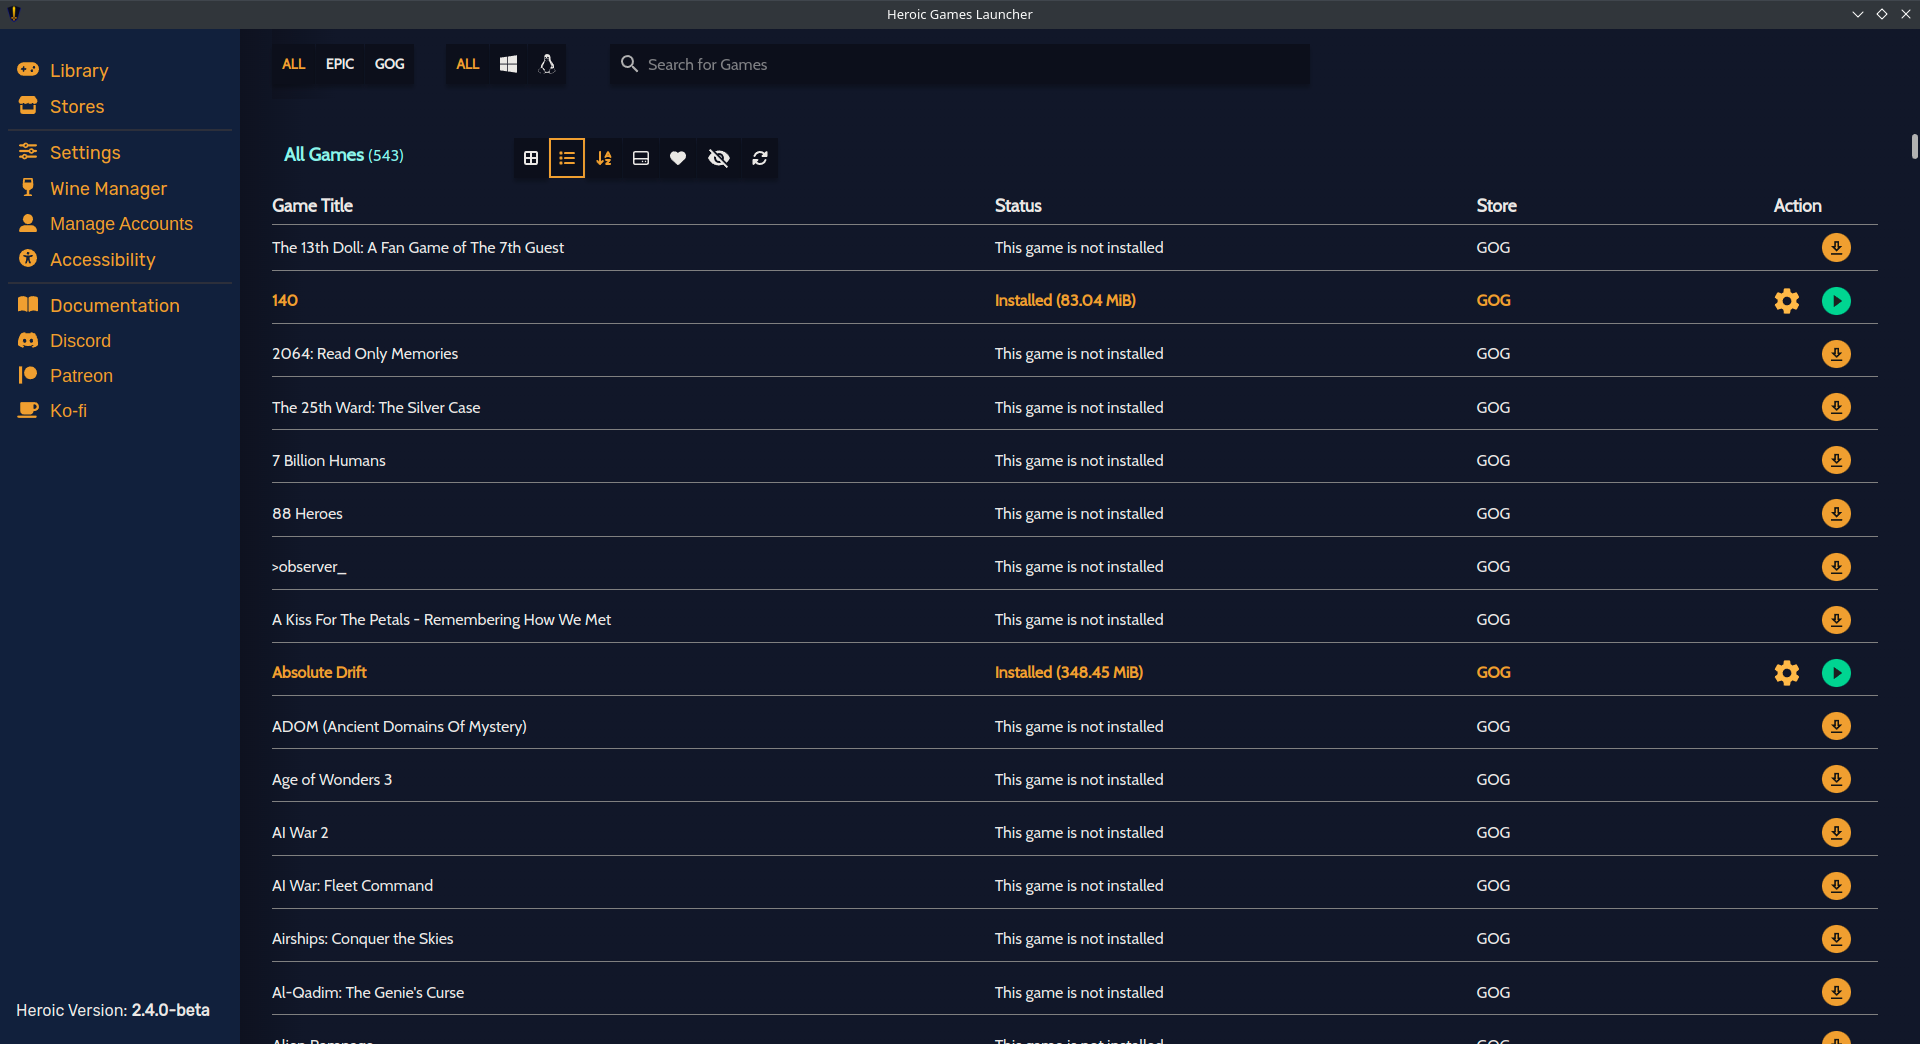Open Absolute Drift game title
Image resolution: width=1920 pixels, height=1044 pixels.
319,672
